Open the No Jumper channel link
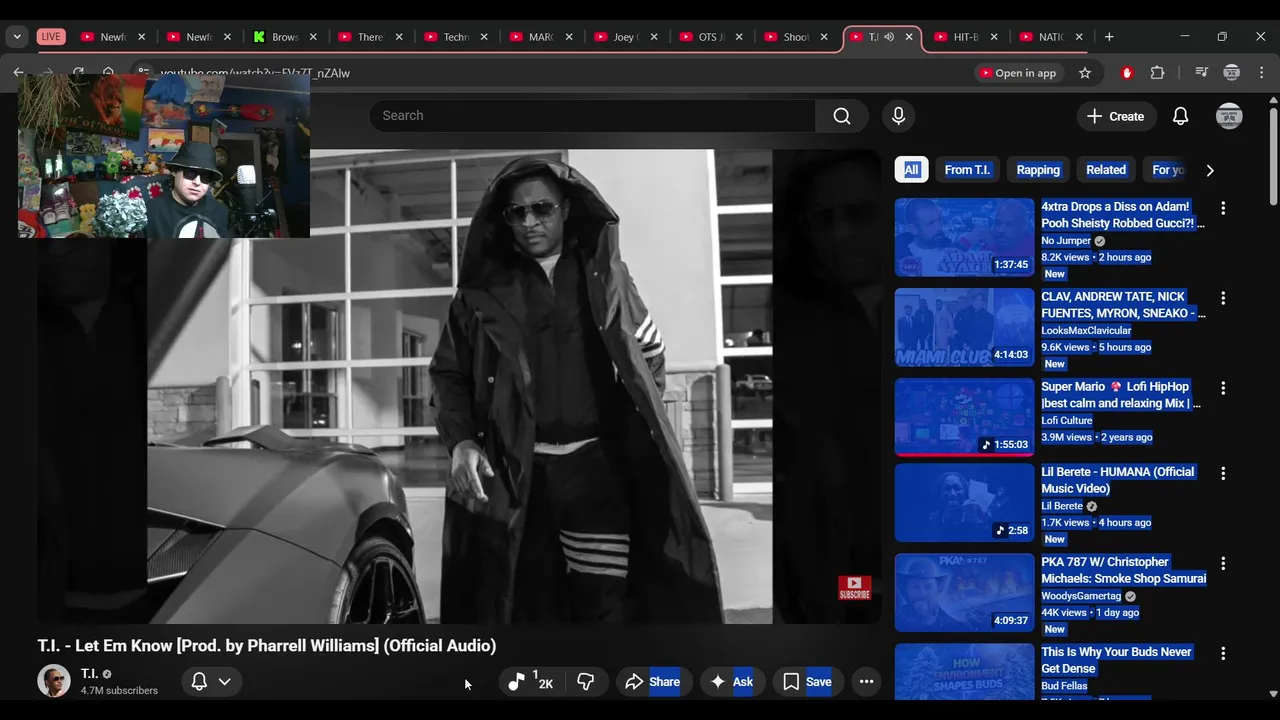This screenshot has width=1280, height=720. pos(1066,241)
